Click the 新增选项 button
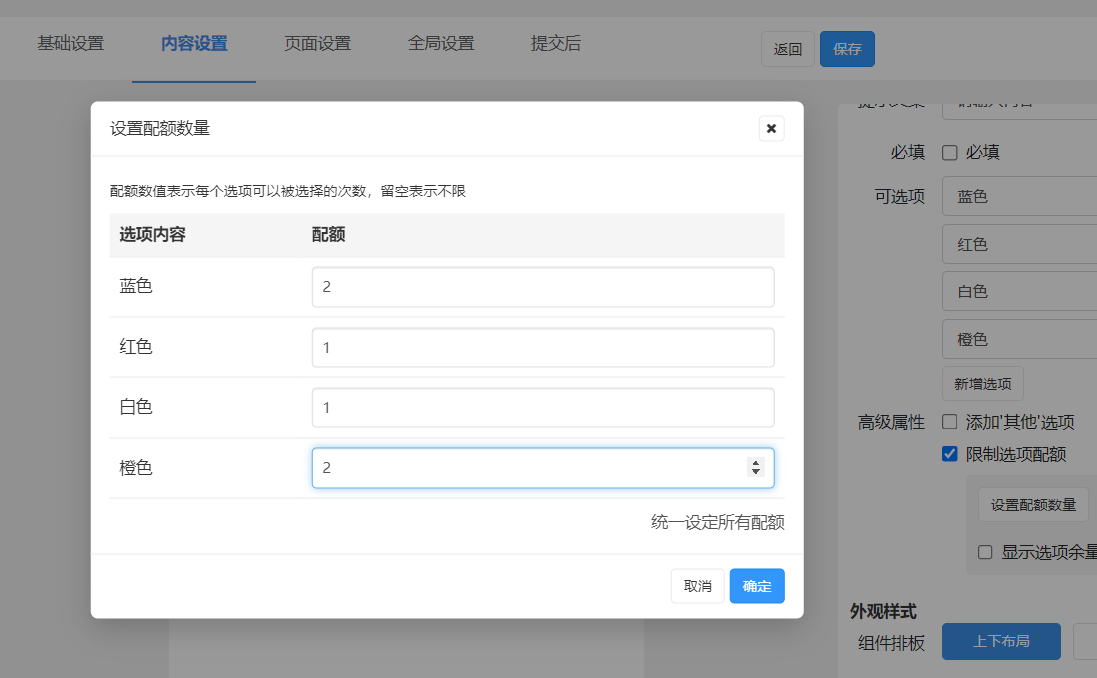The image size is (1097, 678). (982, 384)
